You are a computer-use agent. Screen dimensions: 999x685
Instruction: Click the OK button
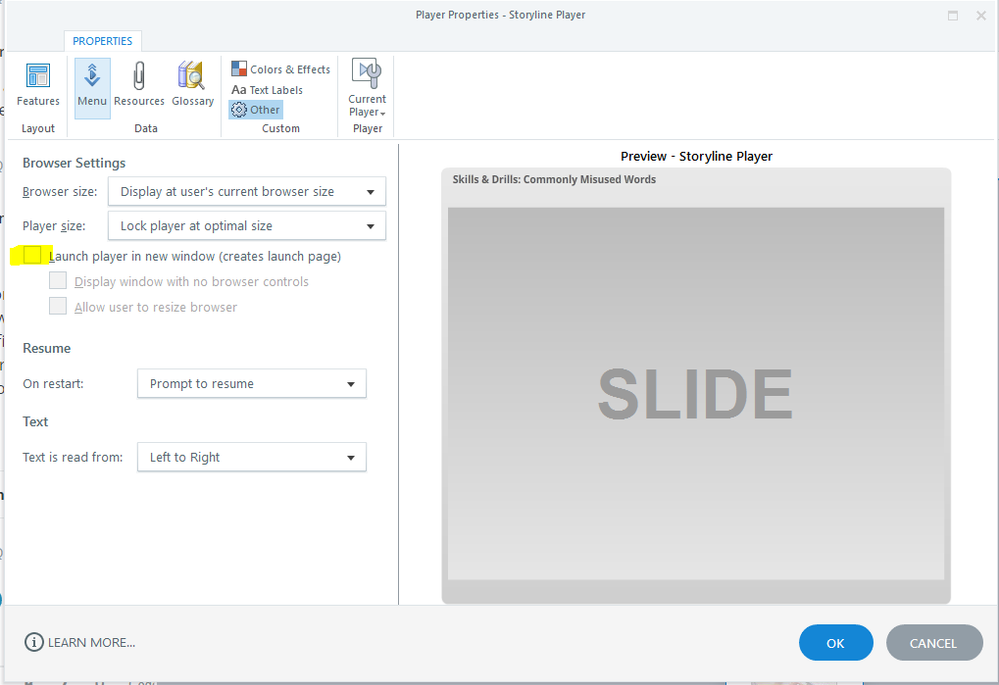[x=836, y=643]
